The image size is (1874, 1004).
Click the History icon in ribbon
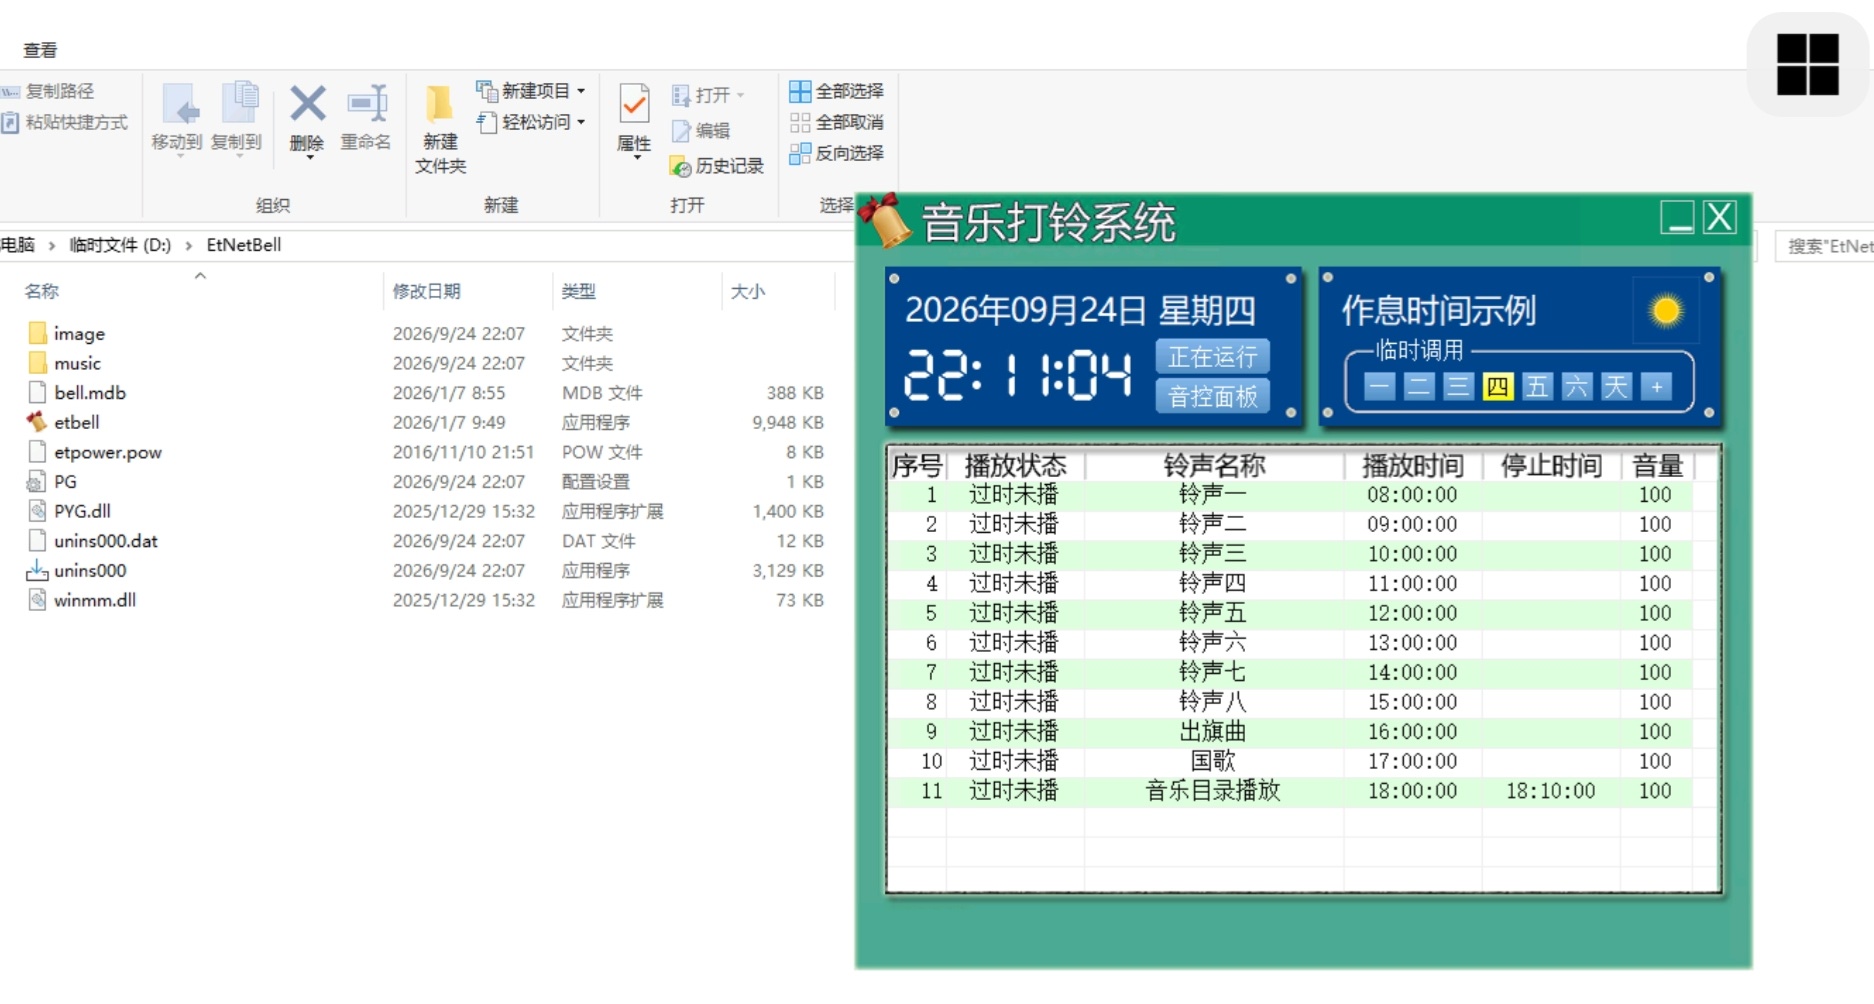(x=681, y=166)
